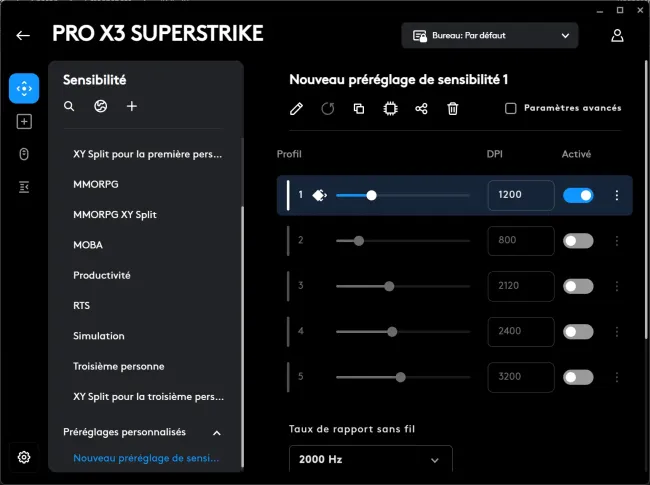Open the assignments plus-box sidebar icon
Viewport: 650px width, 485px height.
point(24,121)
